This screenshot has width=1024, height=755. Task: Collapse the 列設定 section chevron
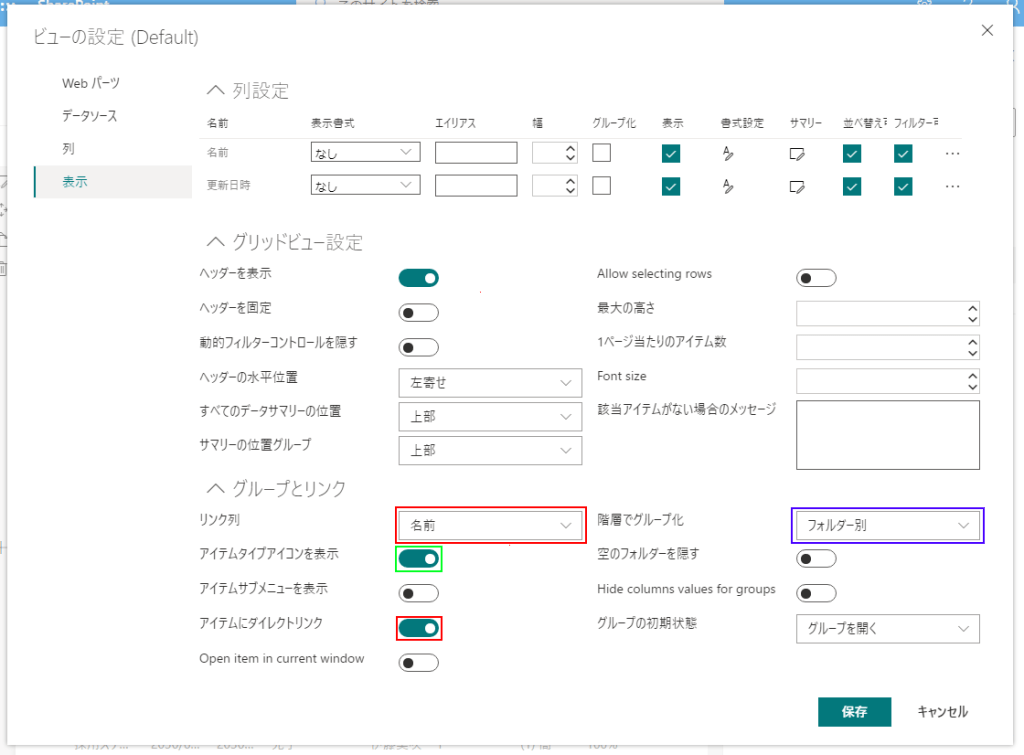tap(215, 91)
